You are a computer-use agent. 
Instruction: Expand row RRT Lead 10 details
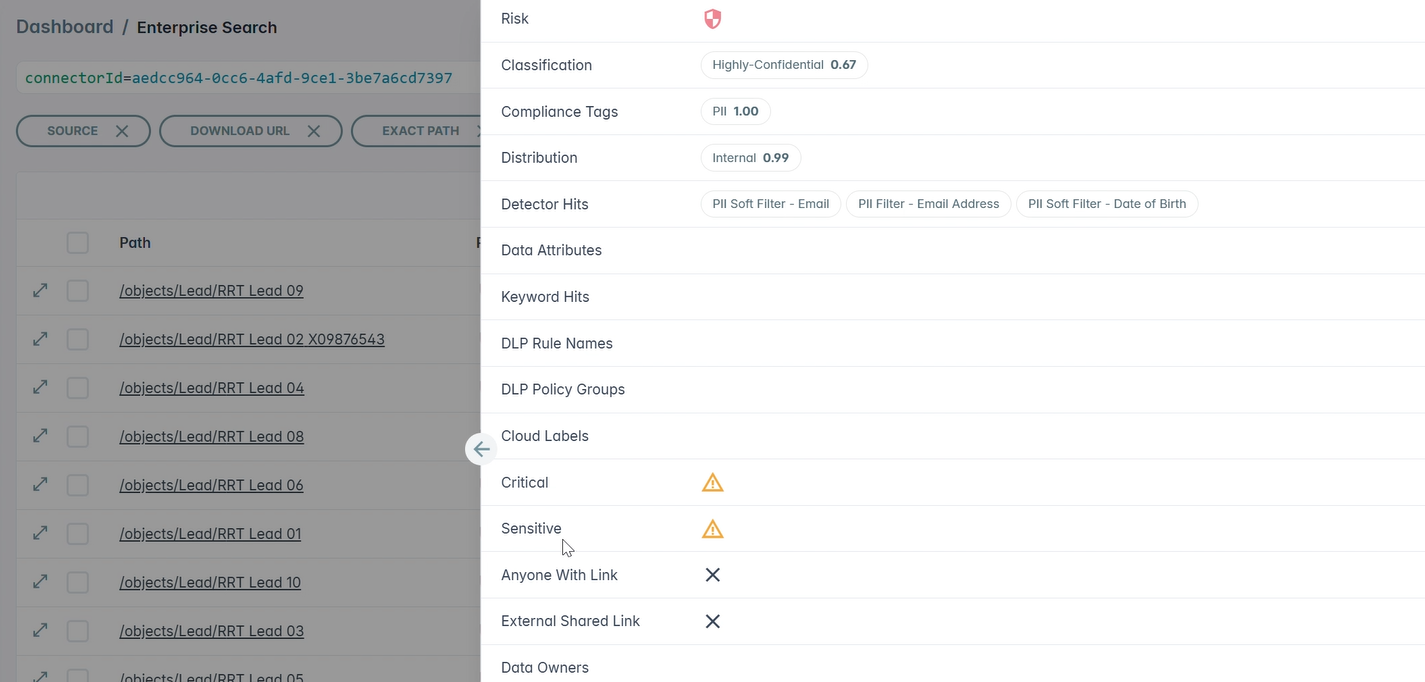pyautogui.click(x=40, y=581)
